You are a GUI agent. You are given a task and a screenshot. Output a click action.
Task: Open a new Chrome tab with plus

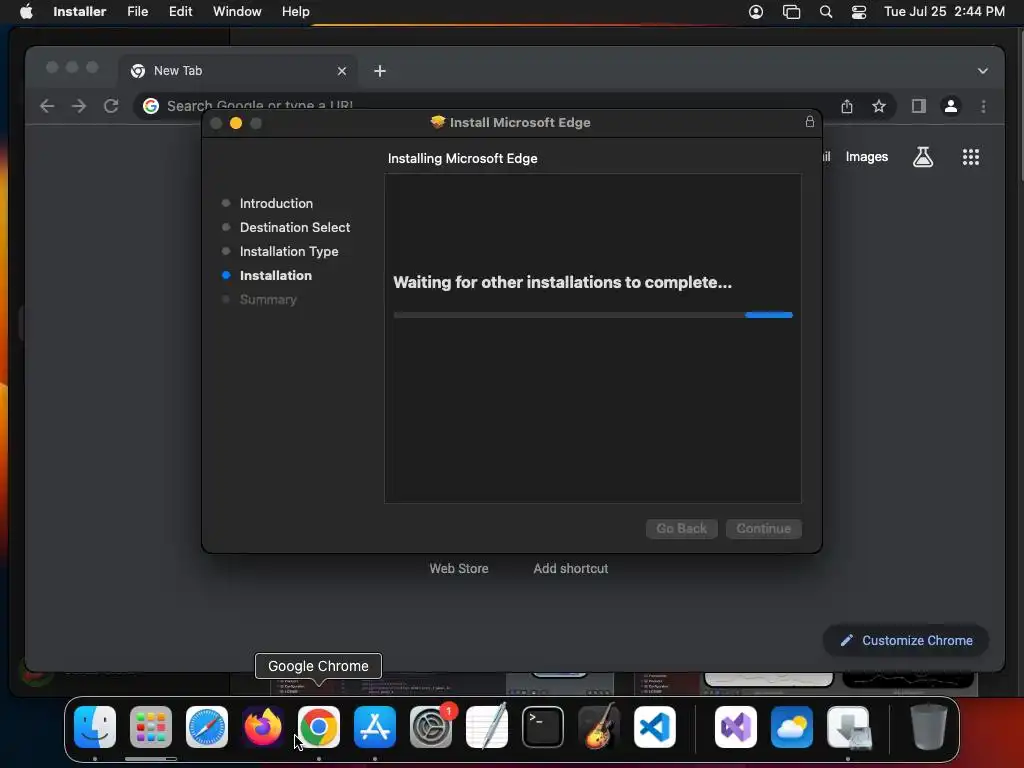coord(380,71)
